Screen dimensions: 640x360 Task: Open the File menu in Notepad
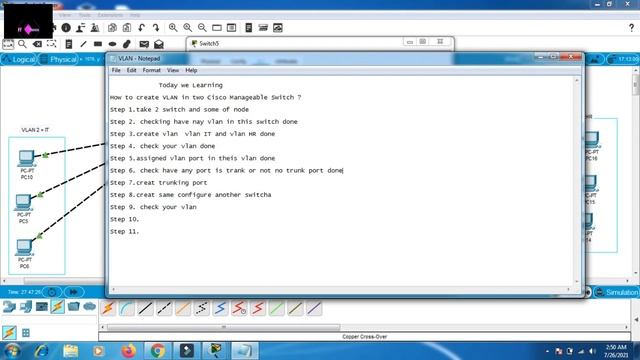coord(116,70)
